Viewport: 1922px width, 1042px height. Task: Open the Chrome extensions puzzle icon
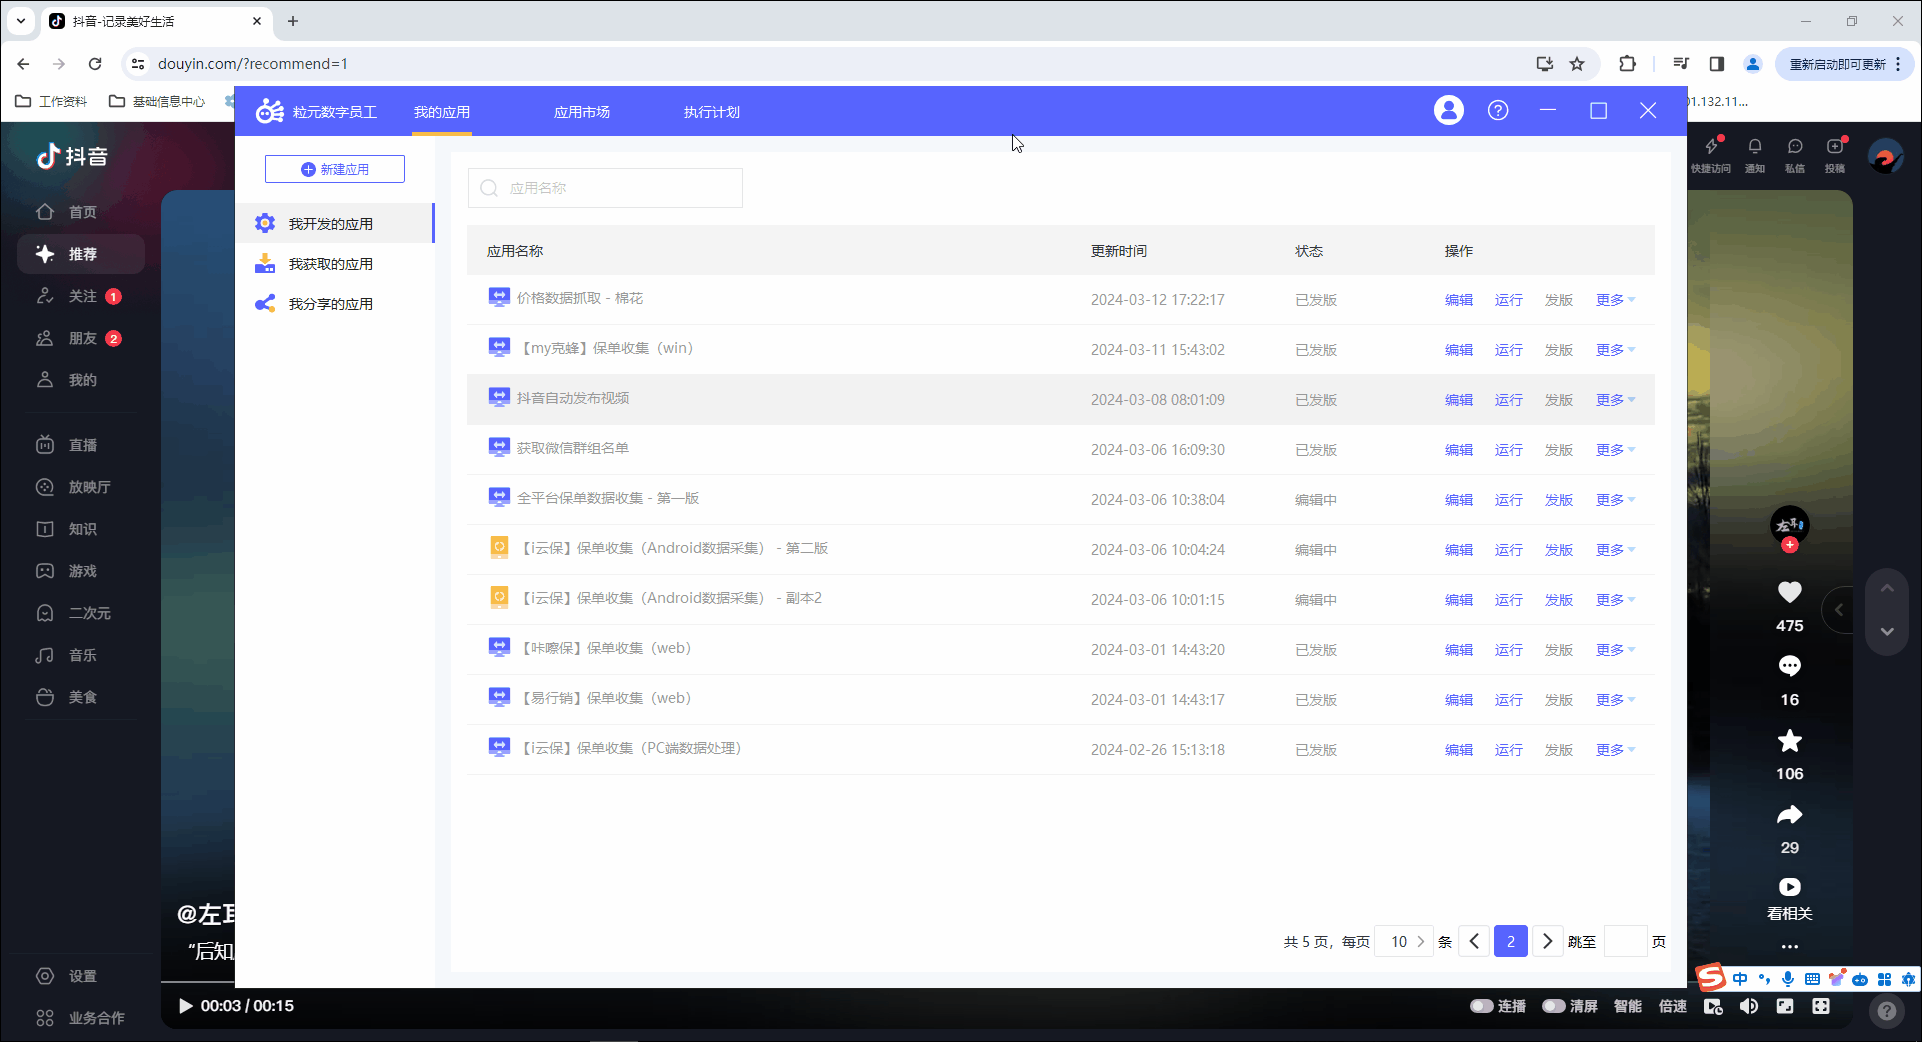(x=1627, y=64)
